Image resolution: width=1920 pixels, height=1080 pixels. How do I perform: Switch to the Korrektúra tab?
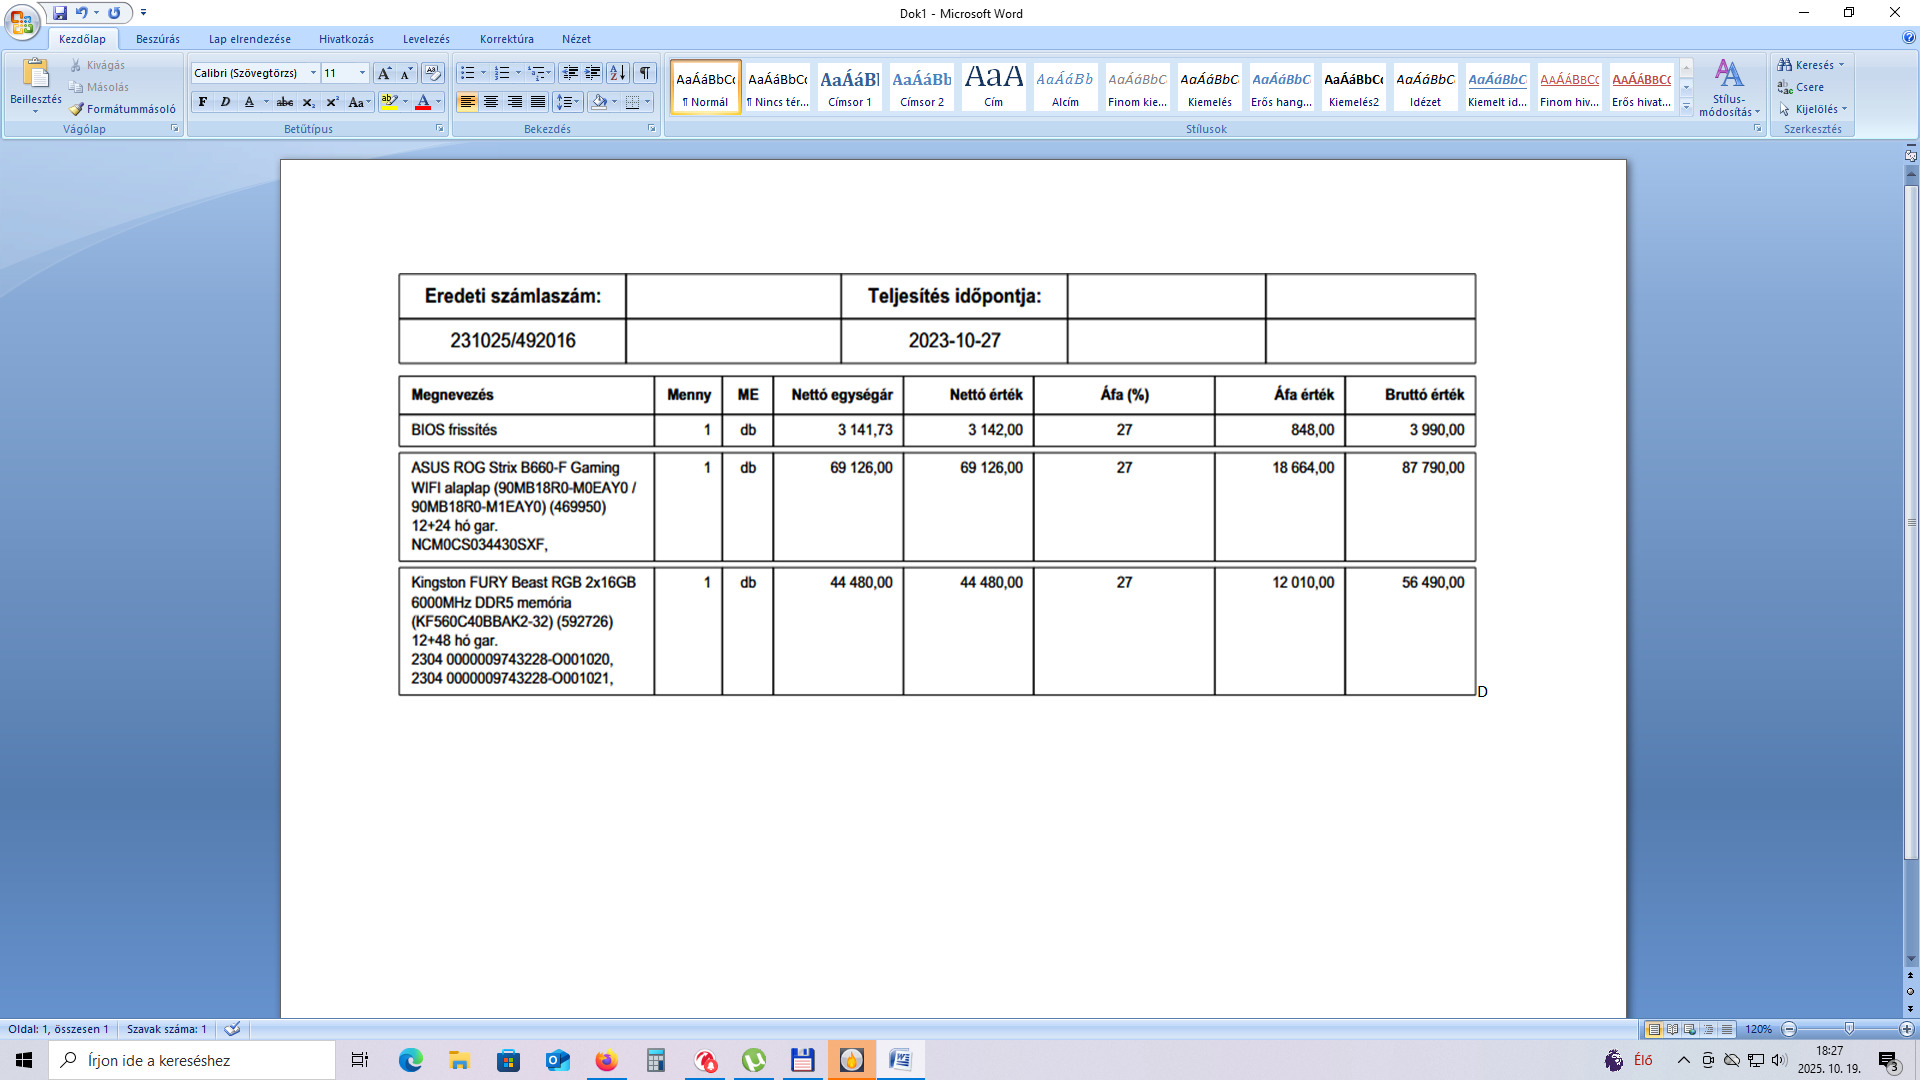(506, 39)
